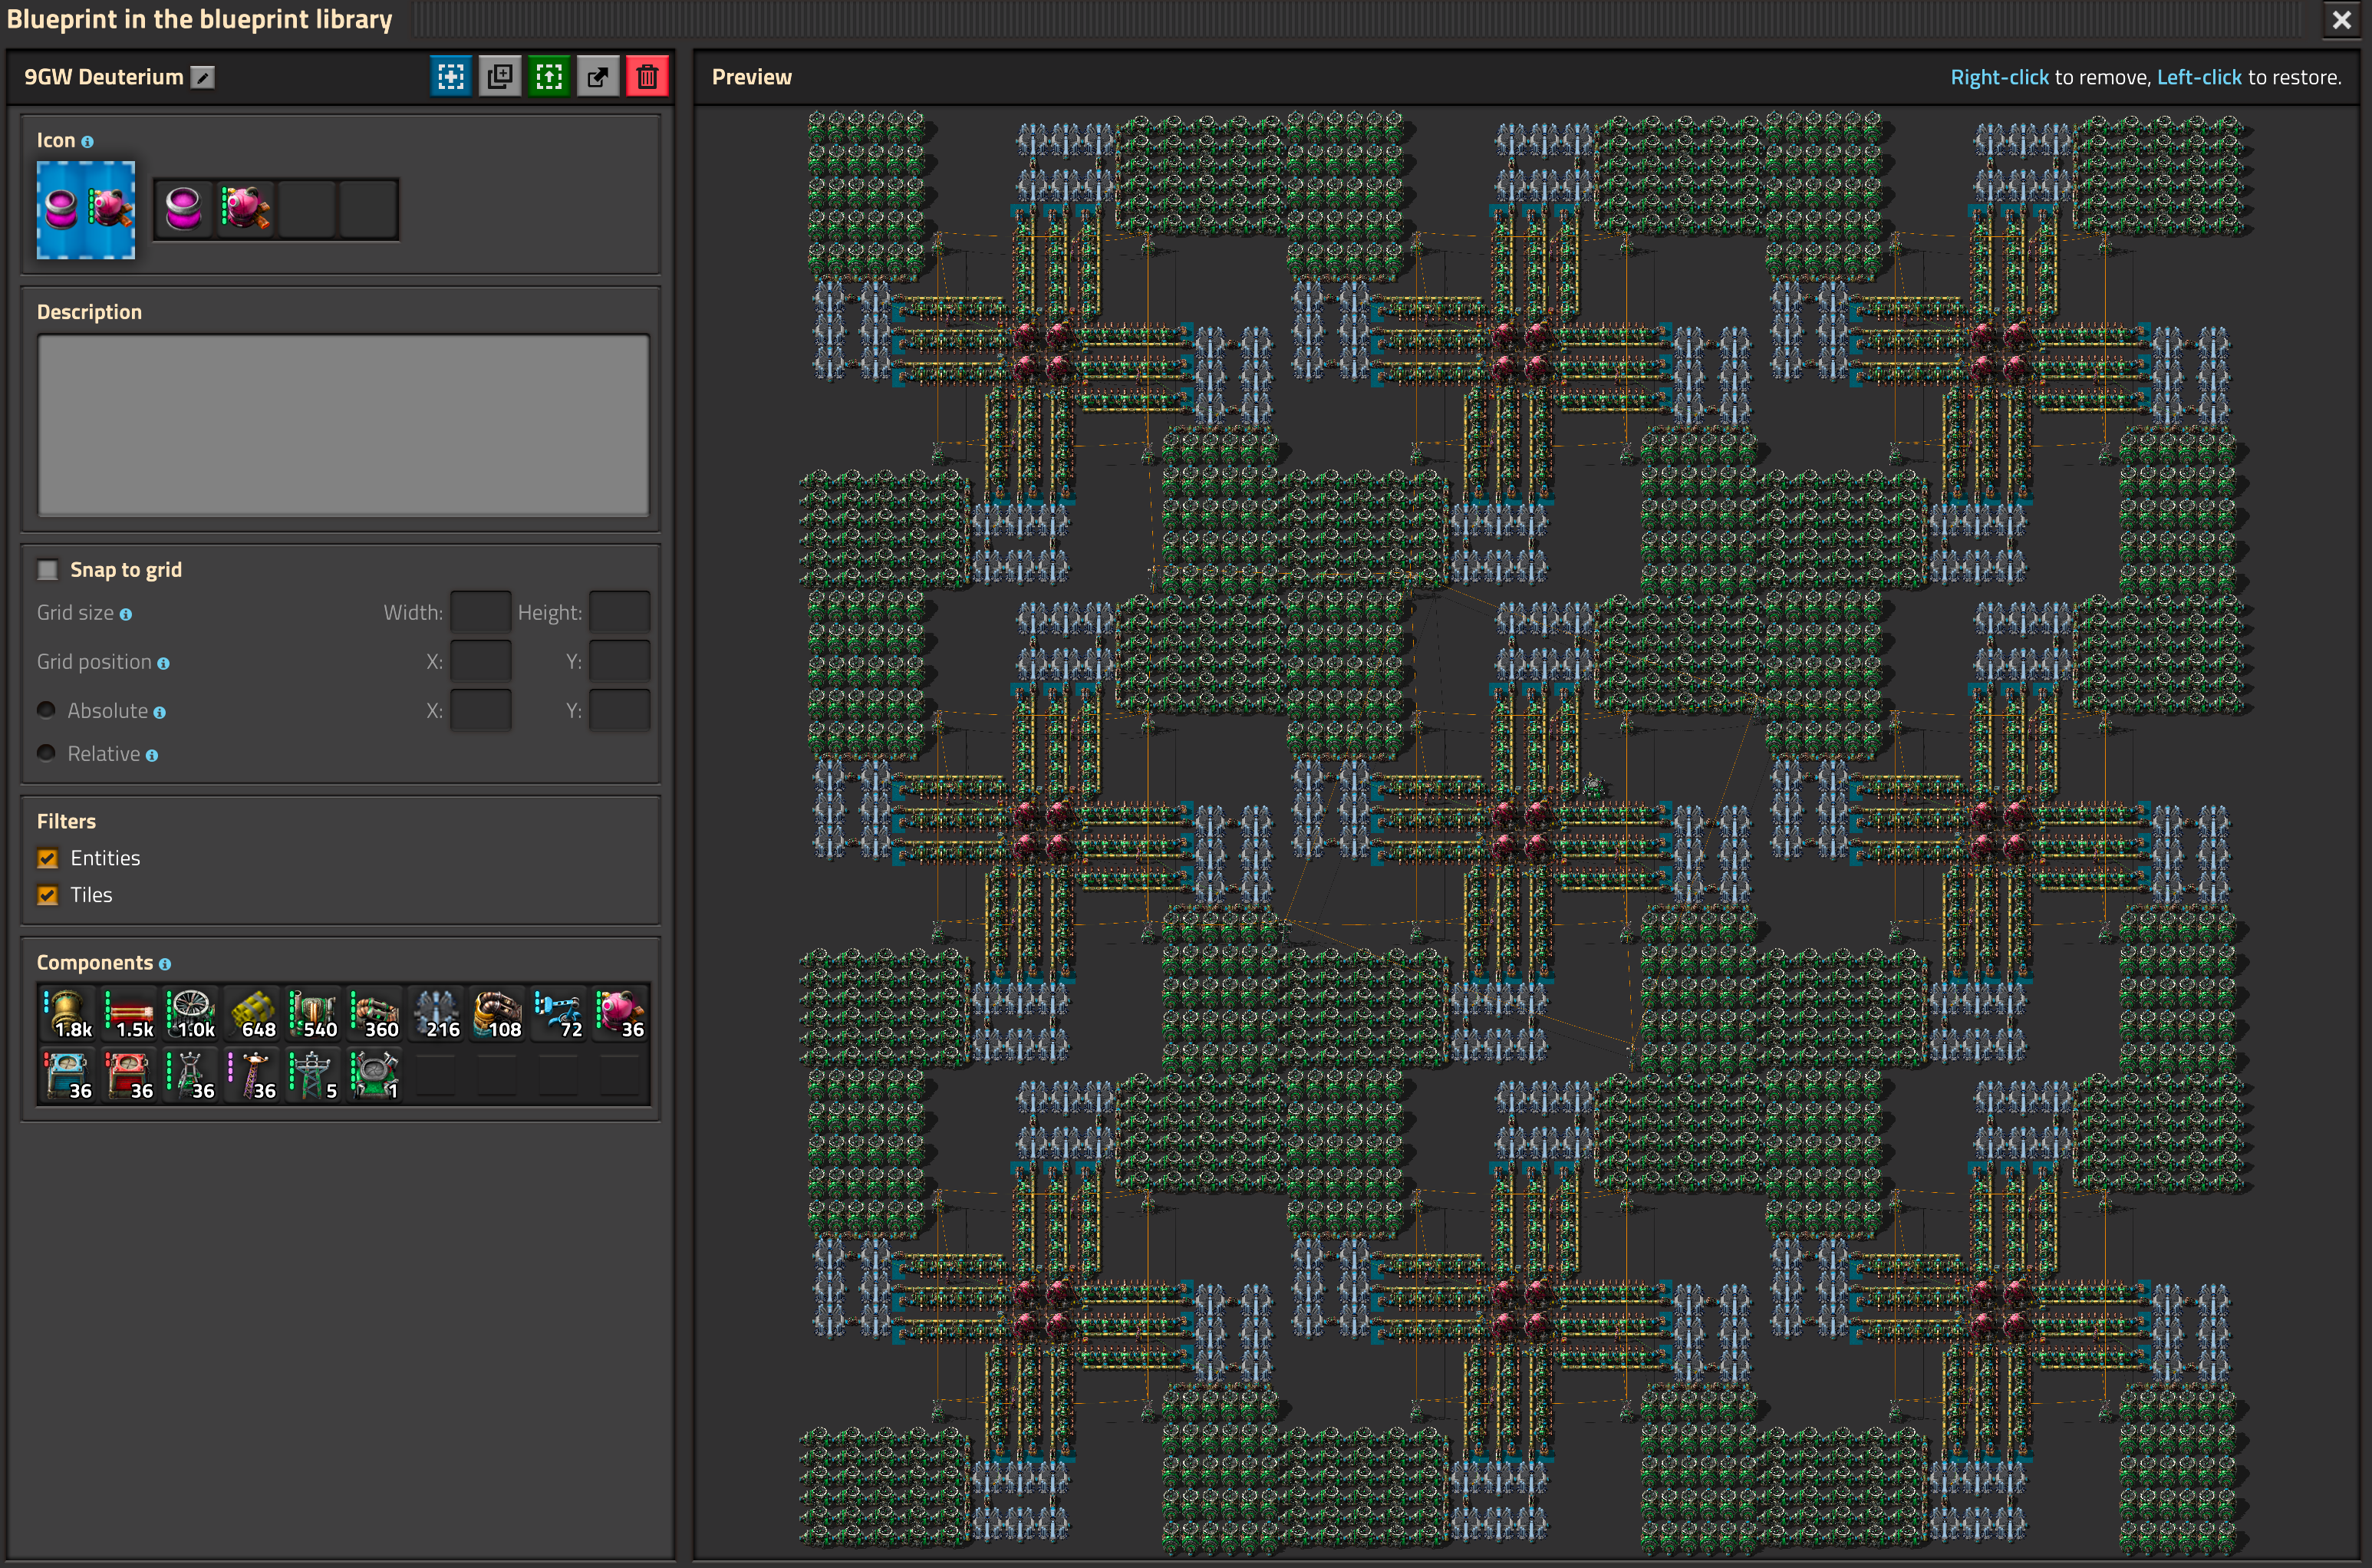Click the gray duplicate blueprint button
This screenshot has height=1568, width=2372.
(500, 76)
